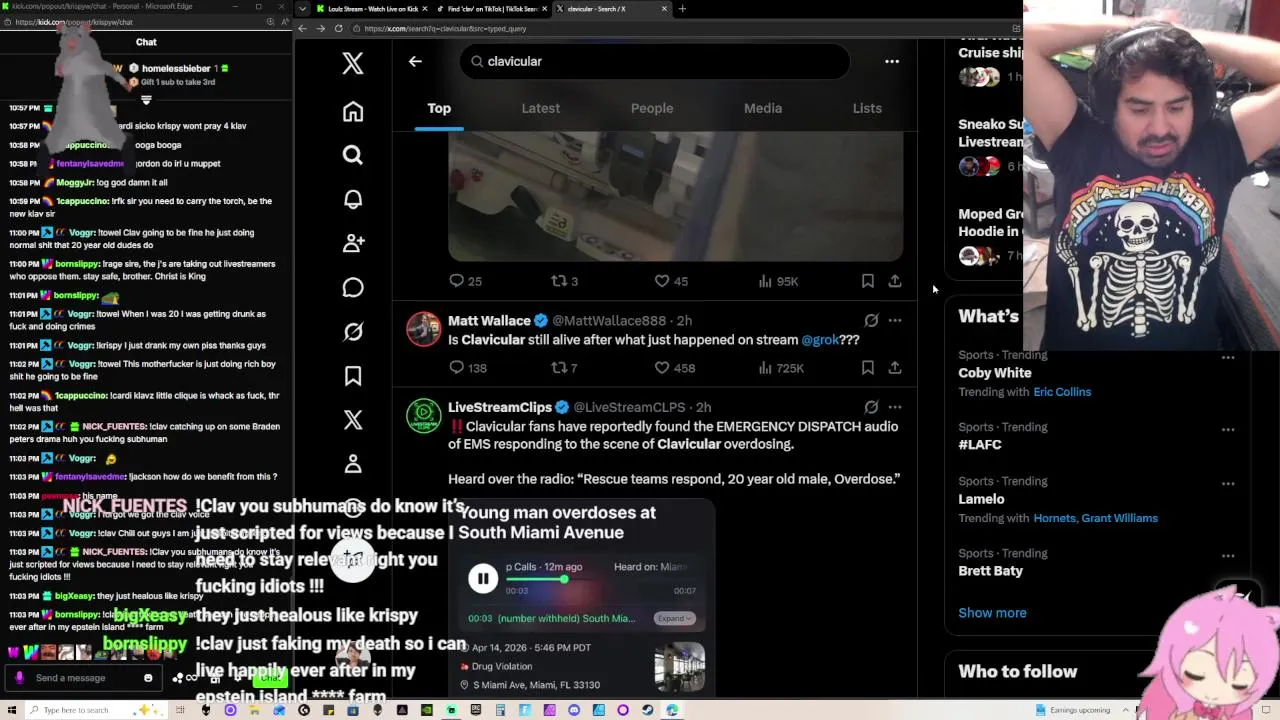
Task: Open emoji picker in Kick chat
Action: (x=147, y=678)
